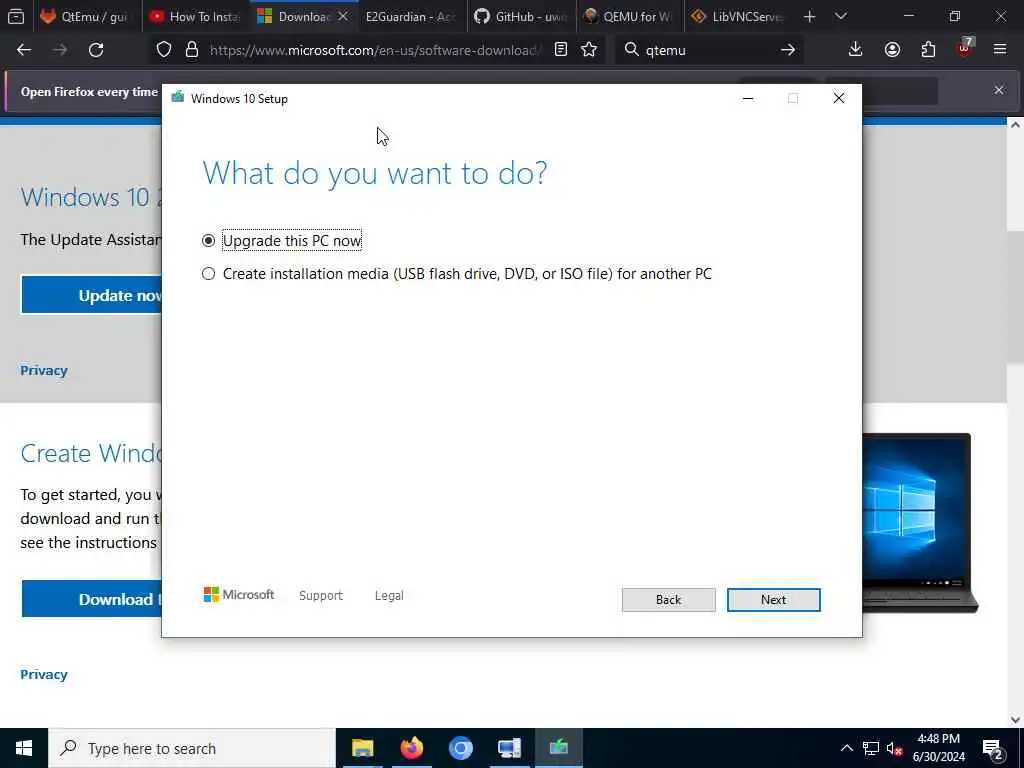Dismiss the Open Firefox every time notification
Viewport: 1024px width, 768px height.
point(999,90)
